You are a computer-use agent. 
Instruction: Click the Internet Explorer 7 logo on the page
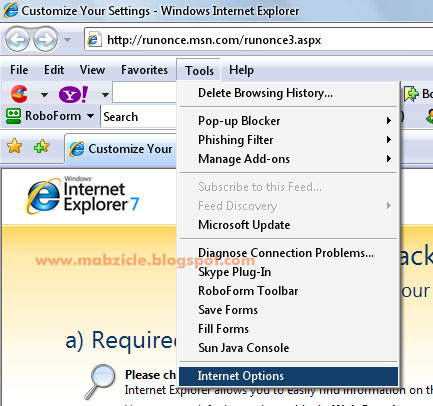click(x=82, y=196)
